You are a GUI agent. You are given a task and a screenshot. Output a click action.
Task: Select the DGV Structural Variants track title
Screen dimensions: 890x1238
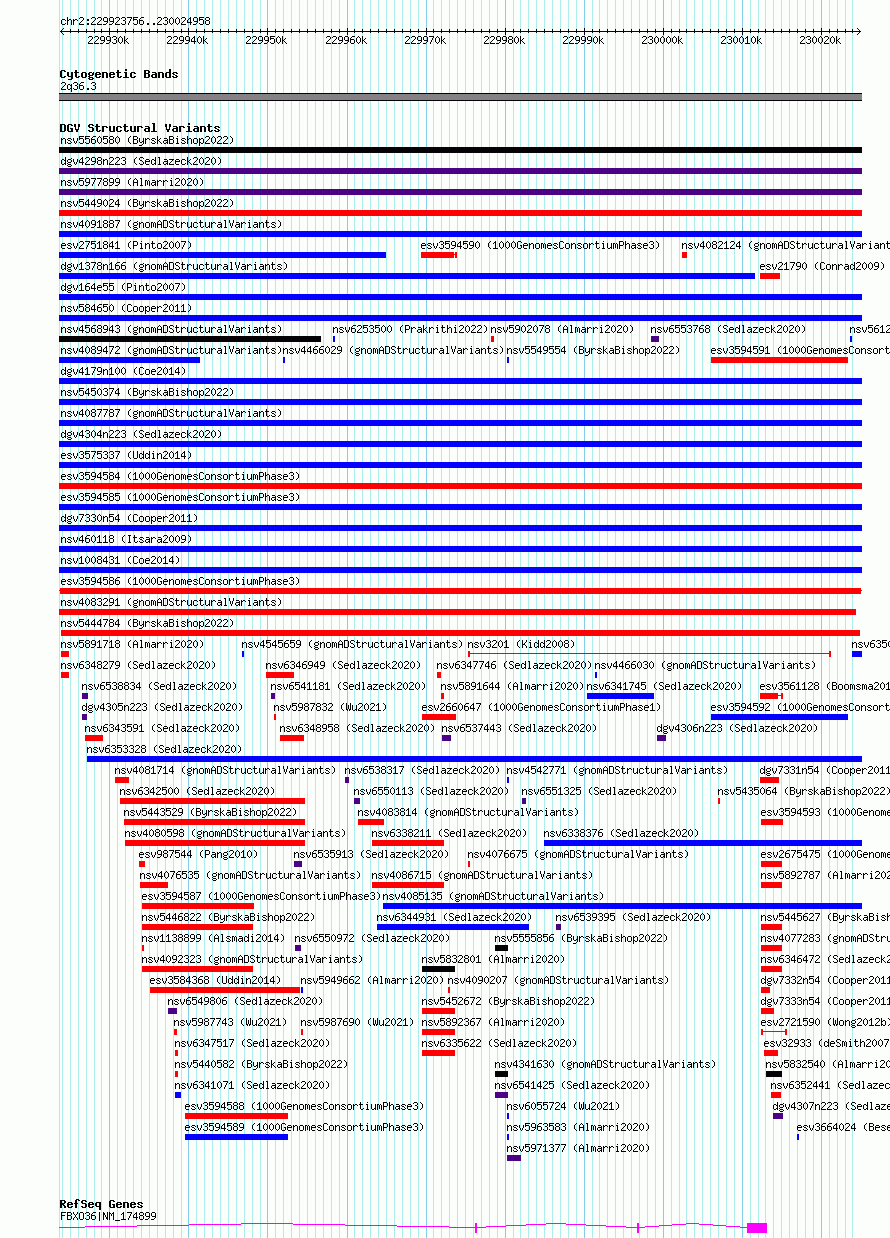140,128
